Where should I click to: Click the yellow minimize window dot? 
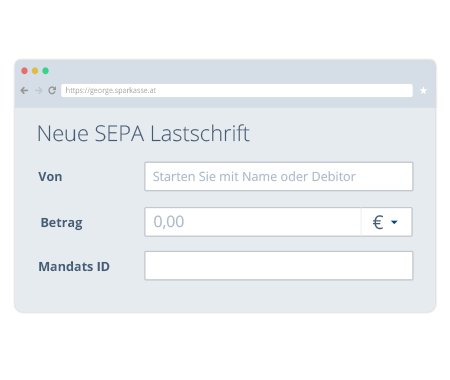[35, 71]
